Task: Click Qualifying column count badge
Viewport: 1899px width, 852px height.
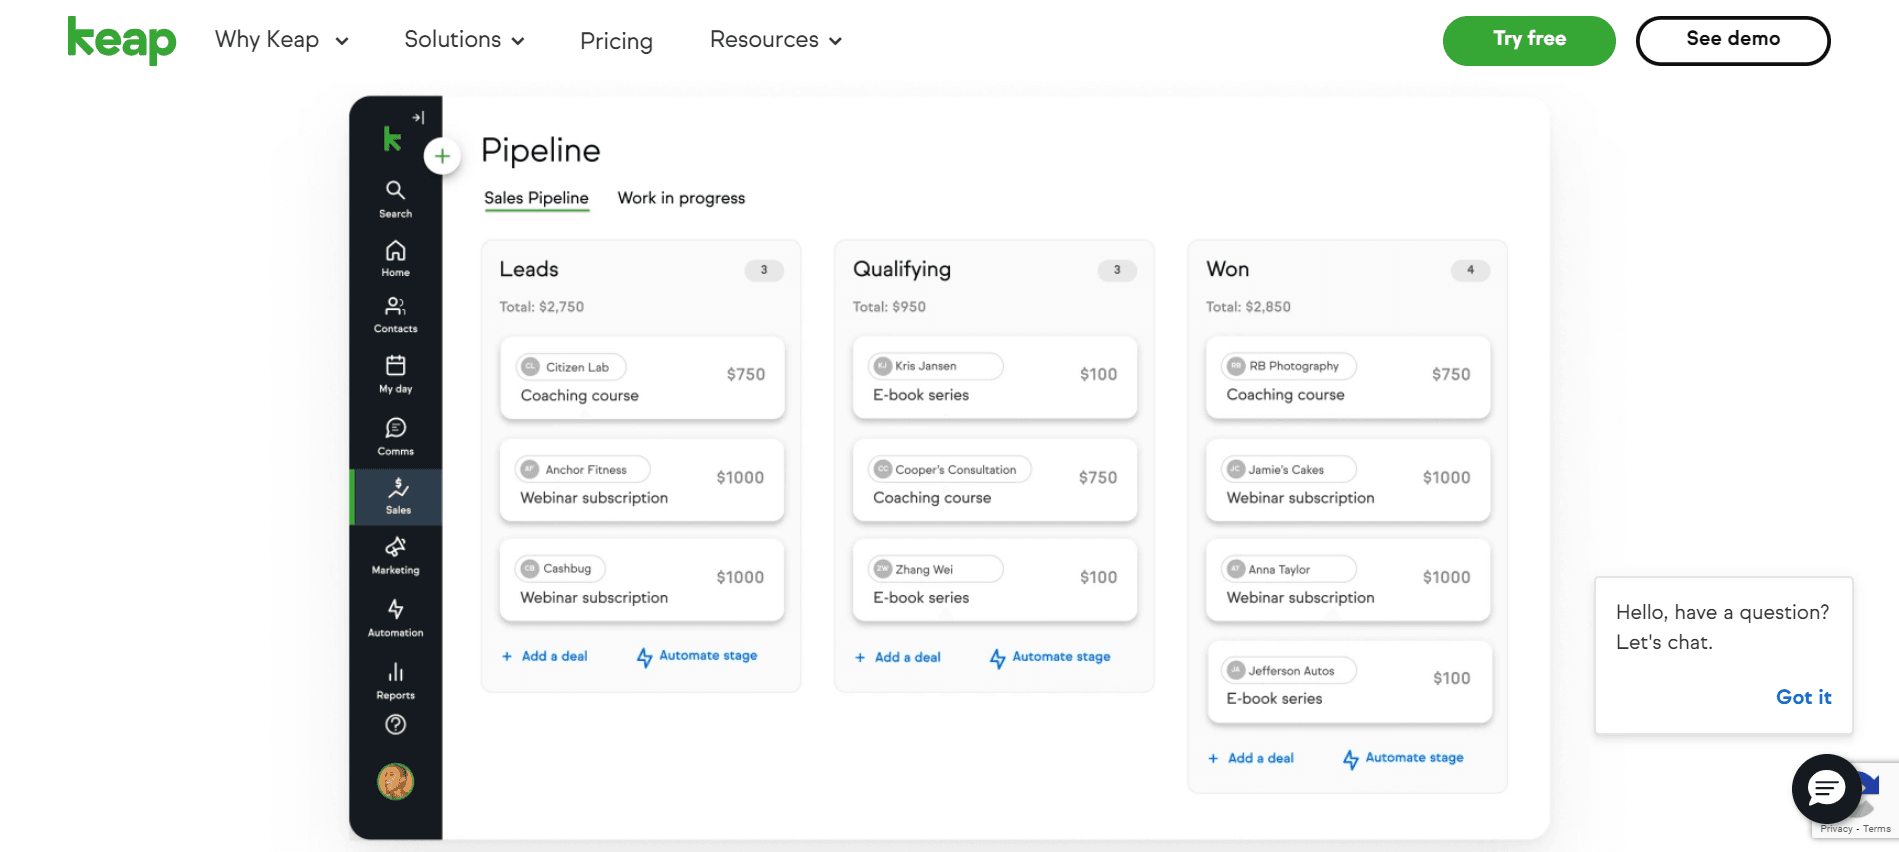Action: pyautogui.click(x=1117, y=270)
